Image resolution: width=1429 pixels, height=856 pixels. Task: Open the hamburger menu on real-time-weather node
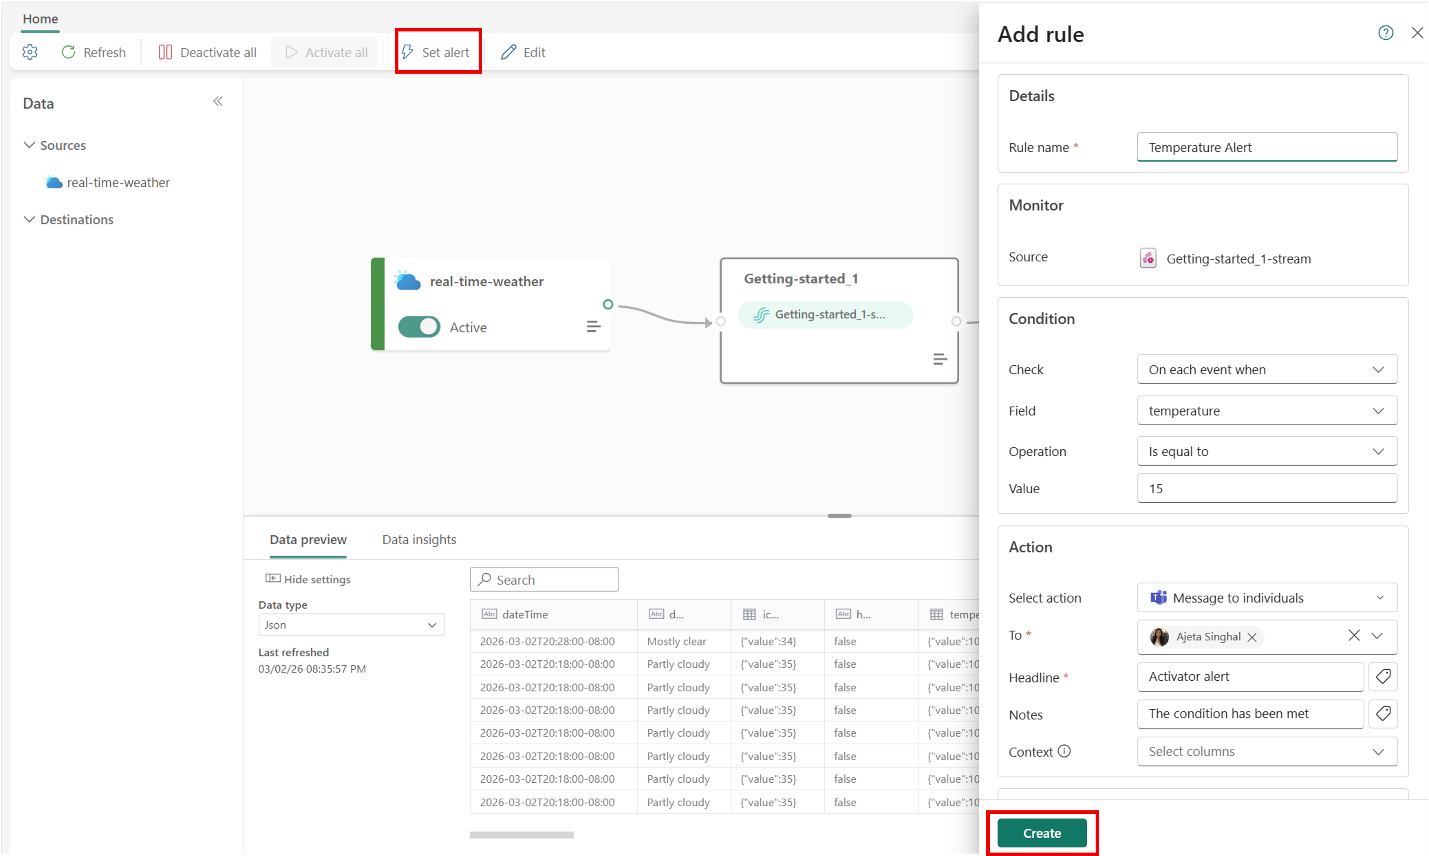point(594,325)
